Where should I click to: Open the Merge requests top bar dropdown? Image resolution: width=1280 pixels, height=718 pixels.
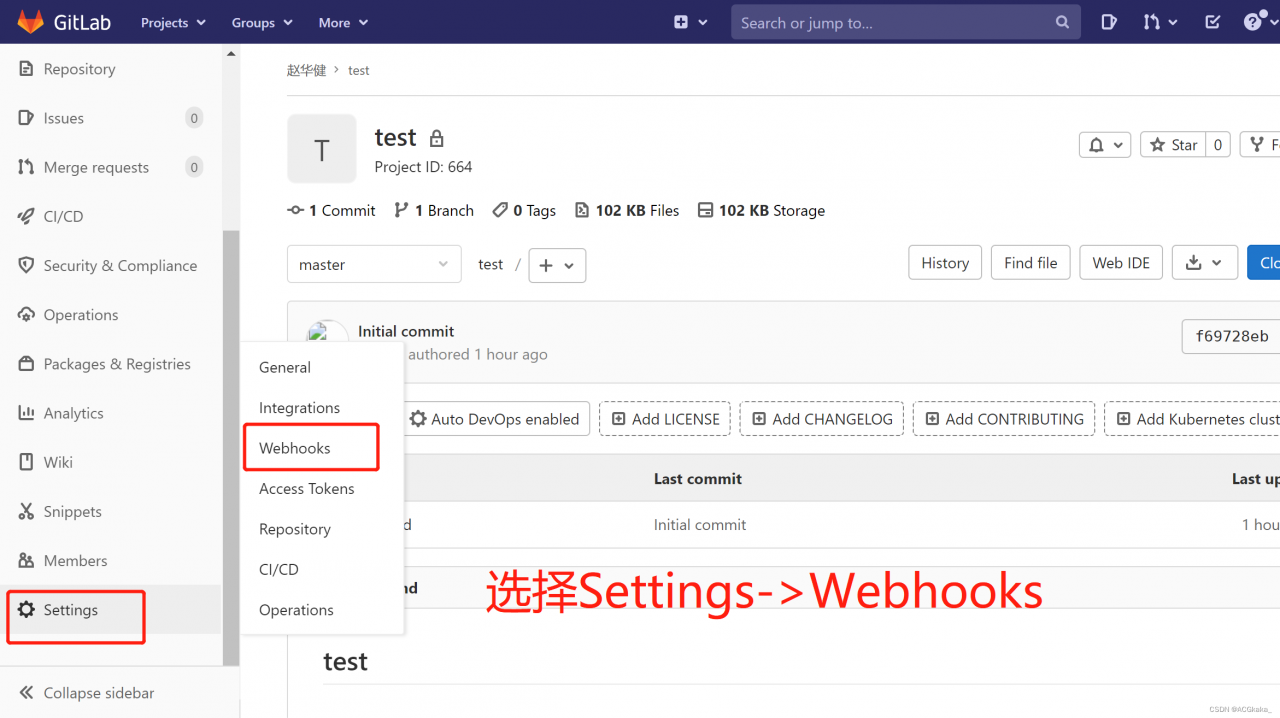tap(1160, 22)
